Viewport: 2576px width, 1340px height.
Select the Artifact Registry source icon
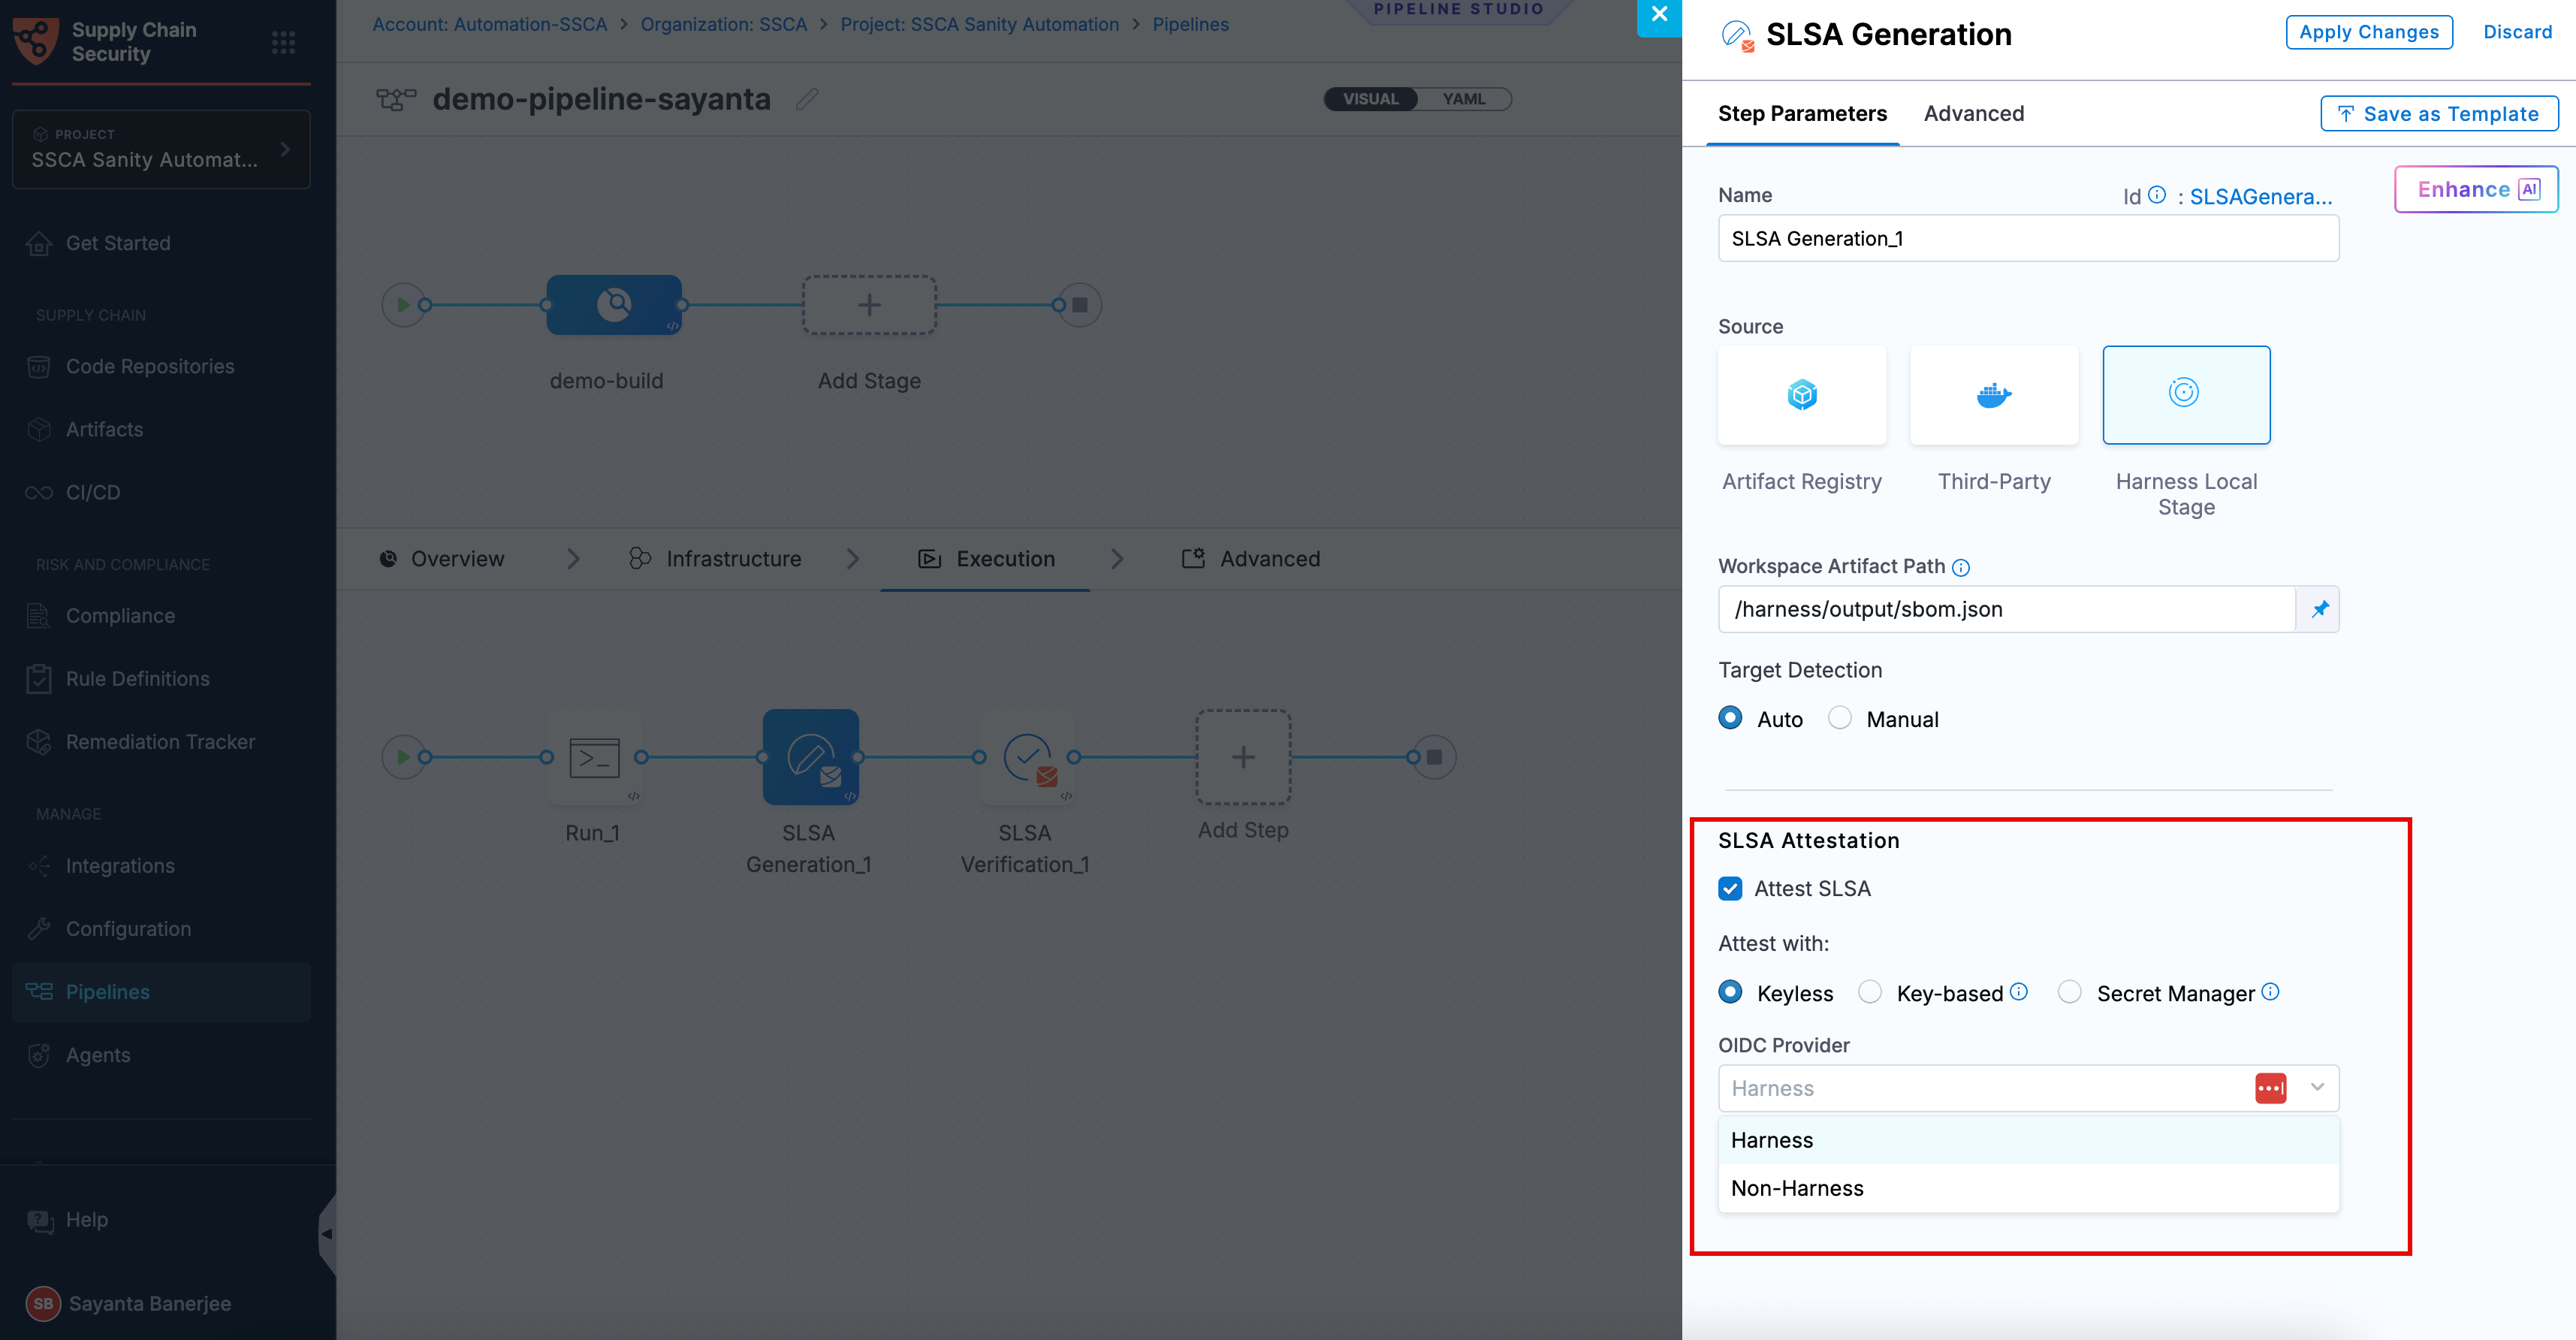click(x=1802, y=394)
